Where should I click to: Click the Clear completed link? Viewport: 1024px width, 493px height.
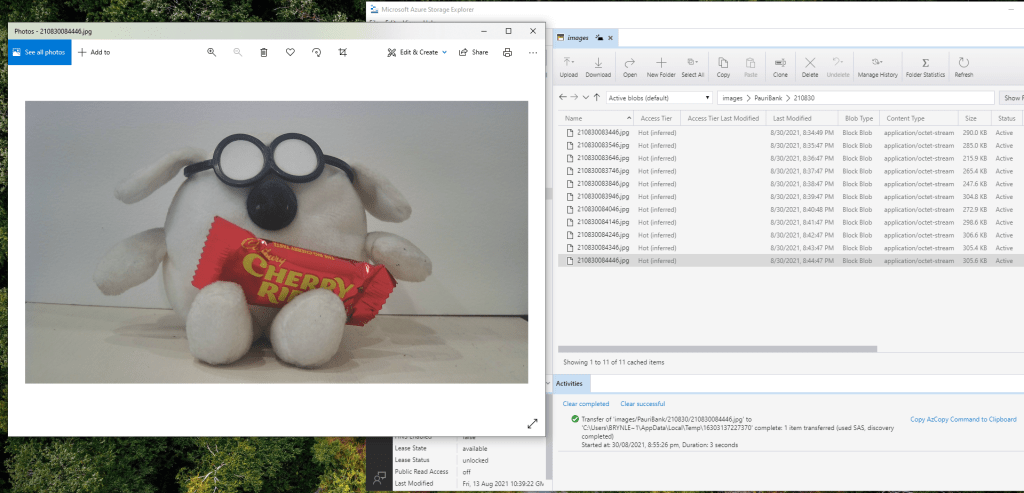tap(585, 403)
